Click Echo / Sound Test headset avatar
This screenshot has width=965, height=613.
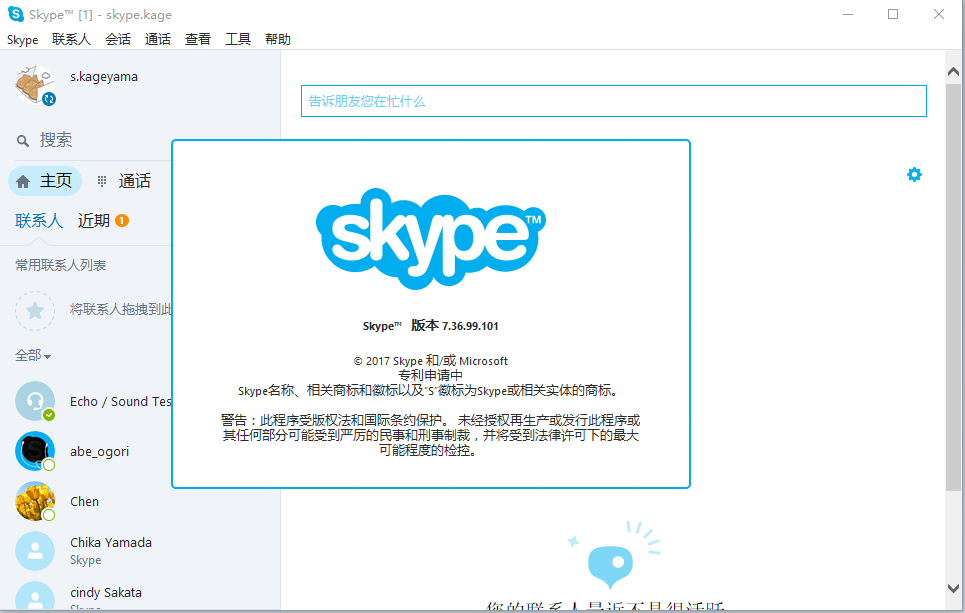35,401
